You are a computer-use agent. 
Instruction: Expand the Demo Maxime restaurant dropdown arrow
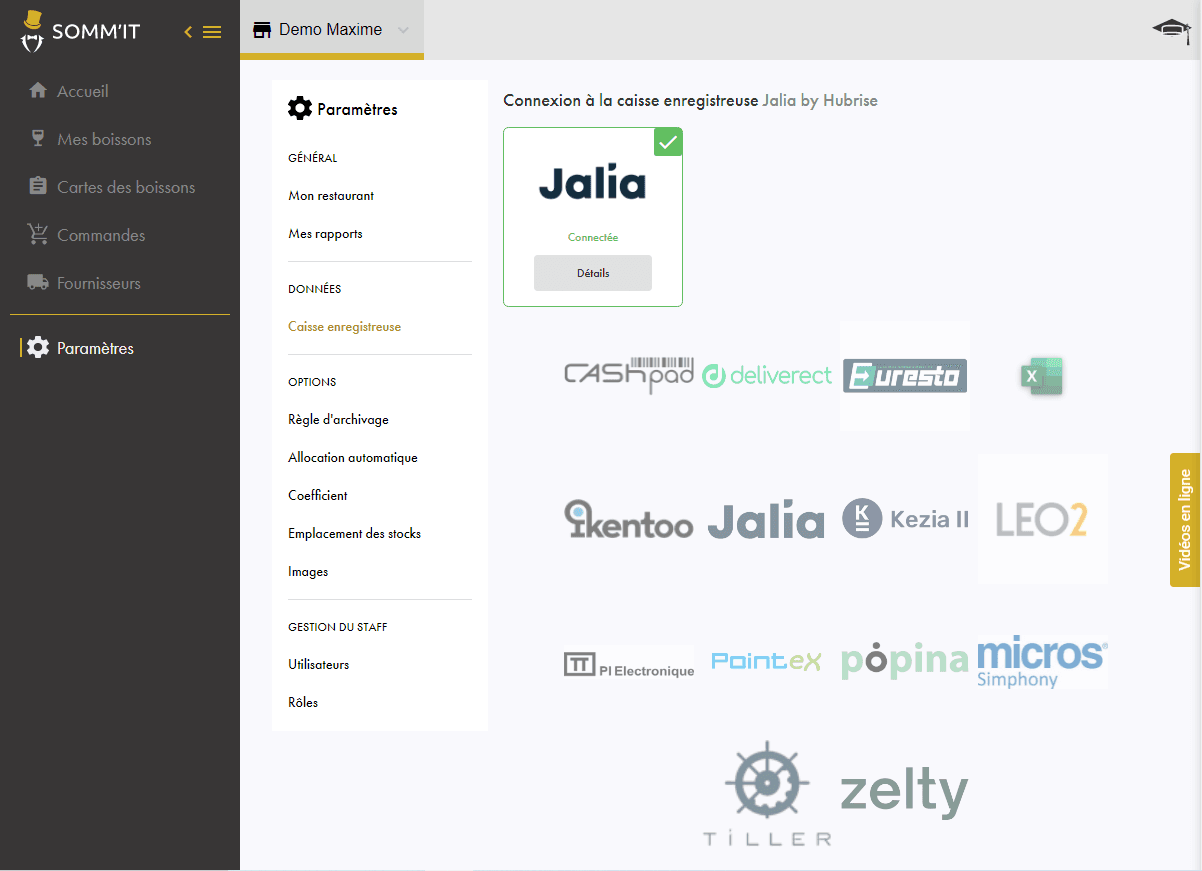pos(403,30)
